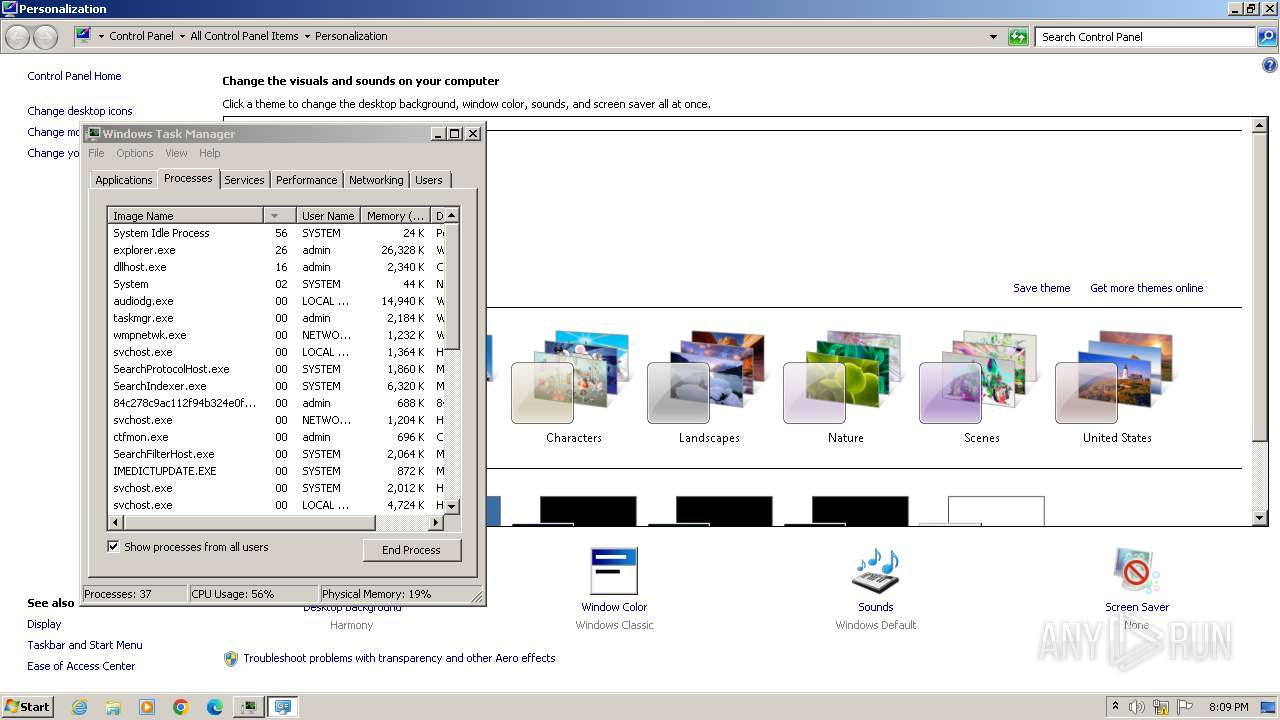The width and height of the screenshot is (1280, 720).
Task: Click Get more themes online link
Action: [x=1146, y=288]
